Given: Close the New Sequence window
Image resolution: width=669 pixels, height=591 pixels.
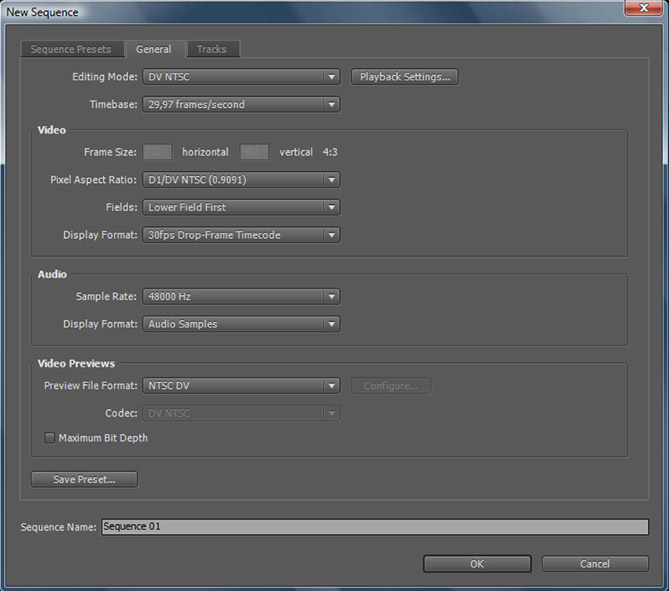Looking at the screenshot, I should click(645, 10).
